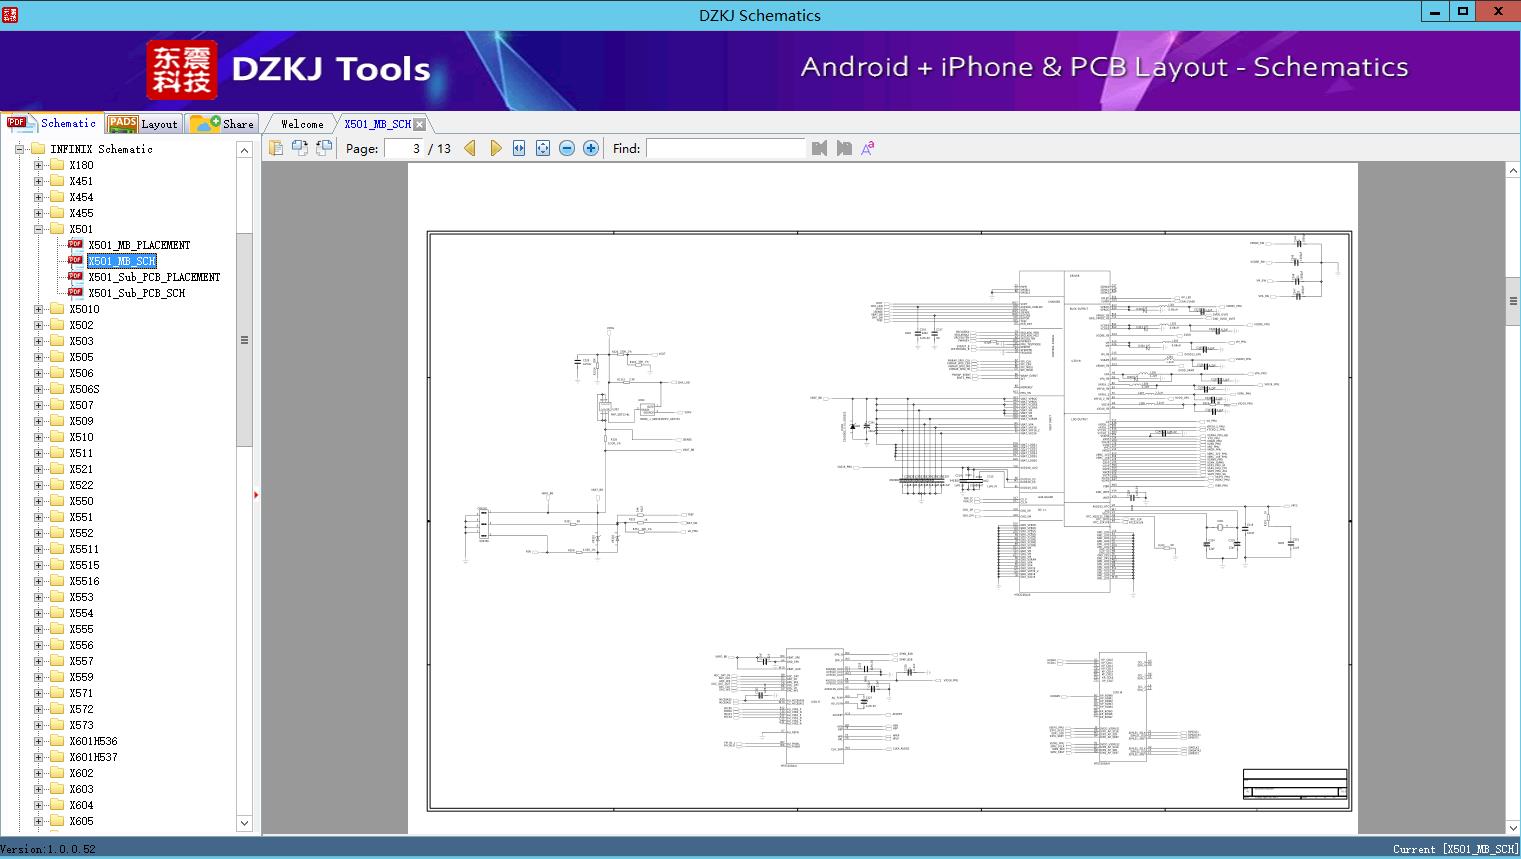This screenshot has width=1521, height=859.
Task: Click the find next icon
Action: pos(844,148)
